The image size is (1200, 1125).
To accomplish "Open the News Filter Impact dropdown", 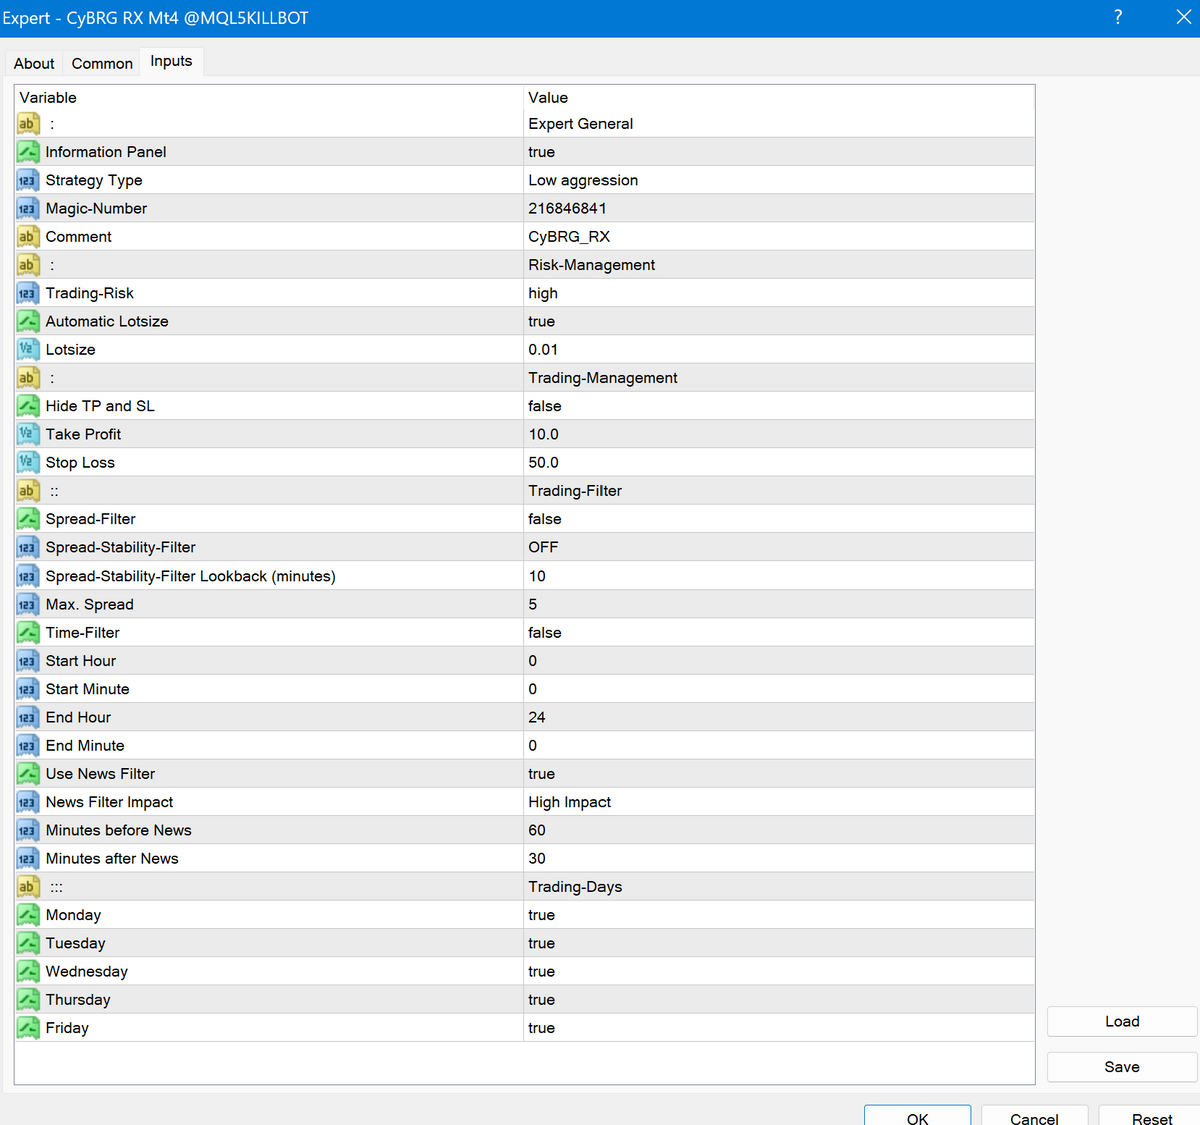I will [x=569, y=802].
